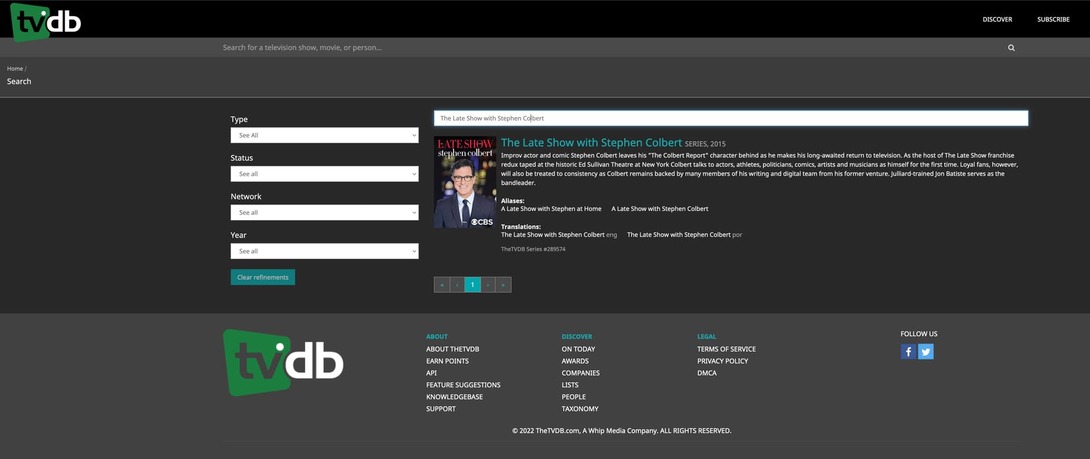Click 'TheTVDB Series #289574' text

(x=533, y=249)
